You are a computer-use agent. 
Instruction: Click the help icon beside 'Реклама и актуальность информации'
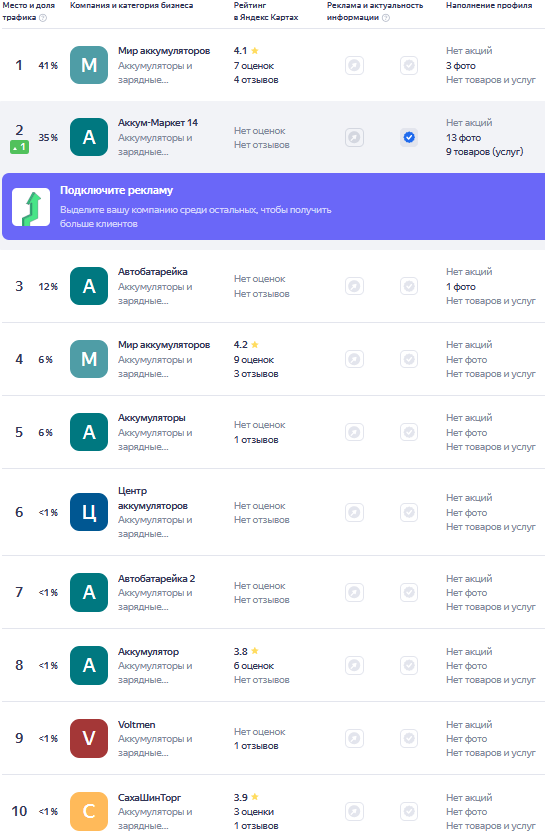click(x=386, y=18)
